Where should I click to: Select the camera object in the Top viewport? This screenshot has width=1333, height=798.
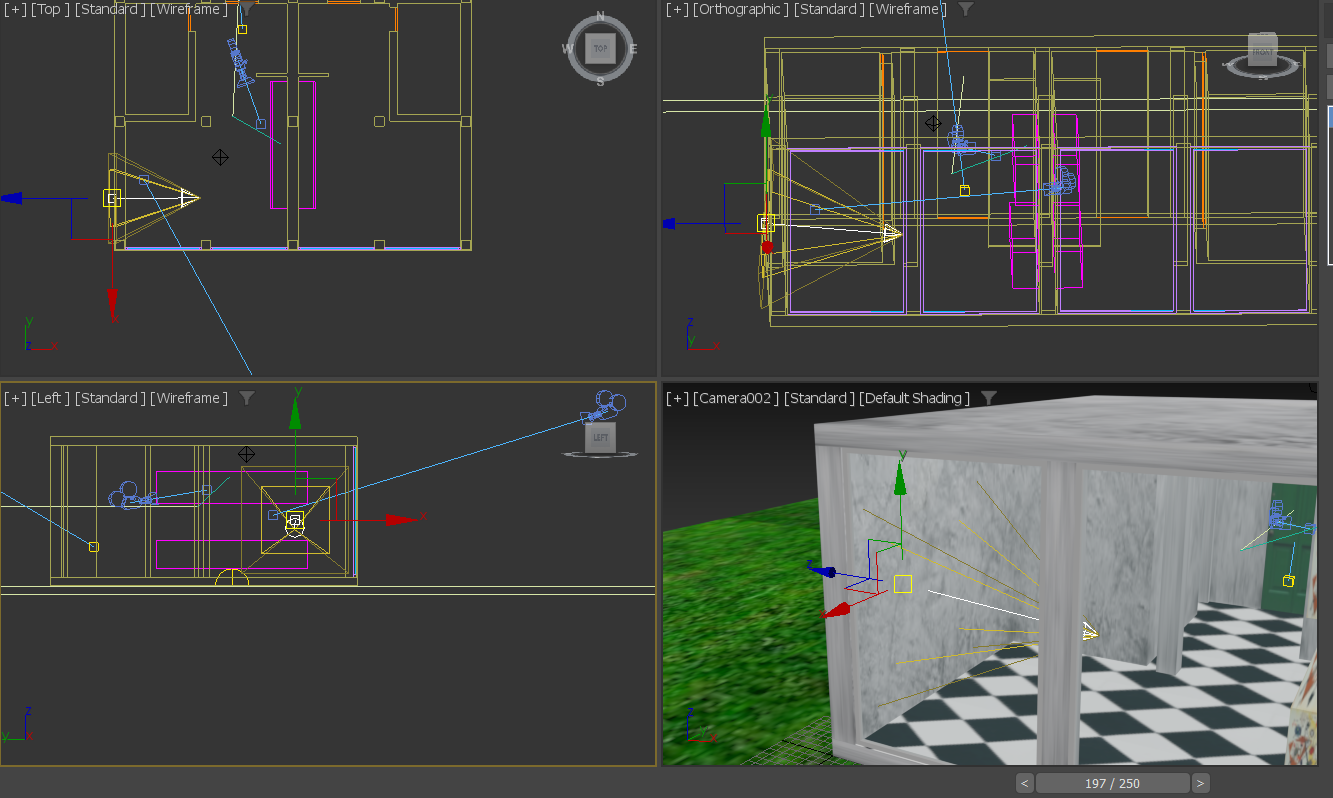tap(241, 62)
